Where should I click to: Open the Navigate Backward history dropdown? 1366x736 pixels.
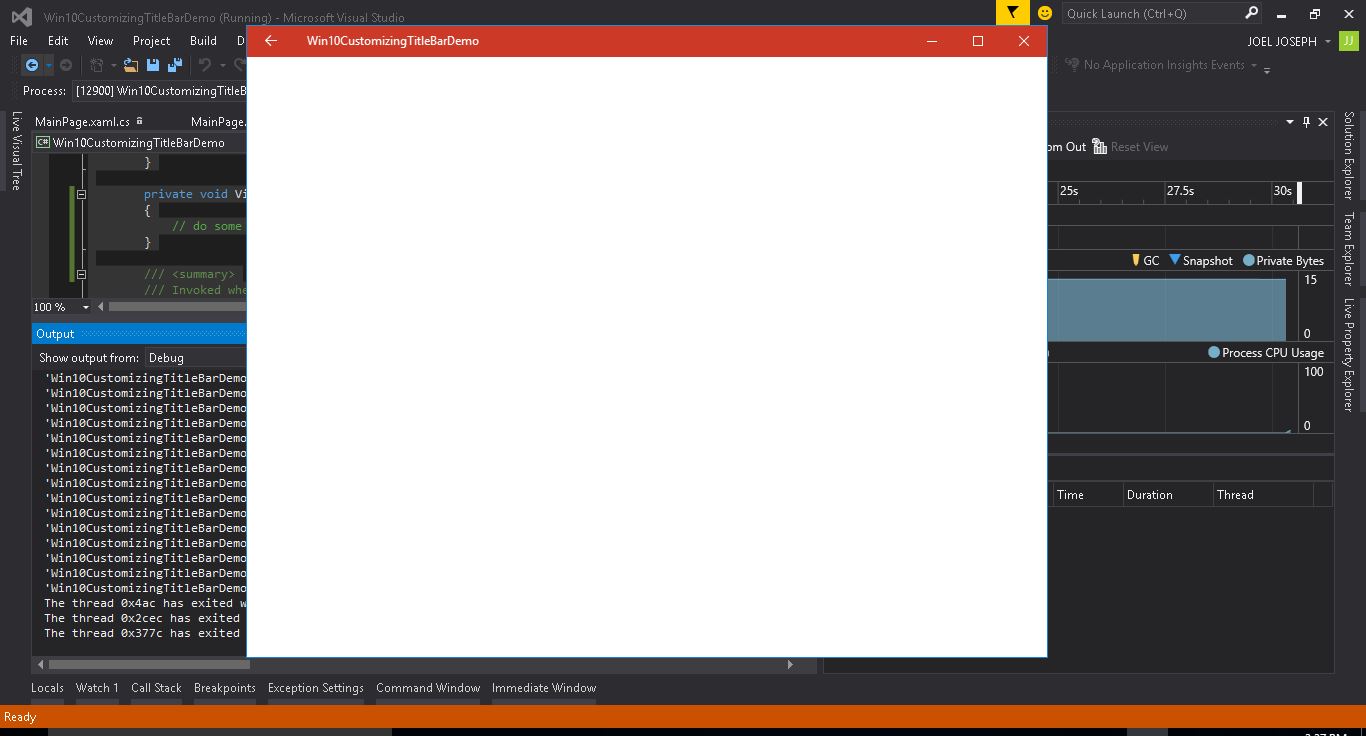point(48,66)
